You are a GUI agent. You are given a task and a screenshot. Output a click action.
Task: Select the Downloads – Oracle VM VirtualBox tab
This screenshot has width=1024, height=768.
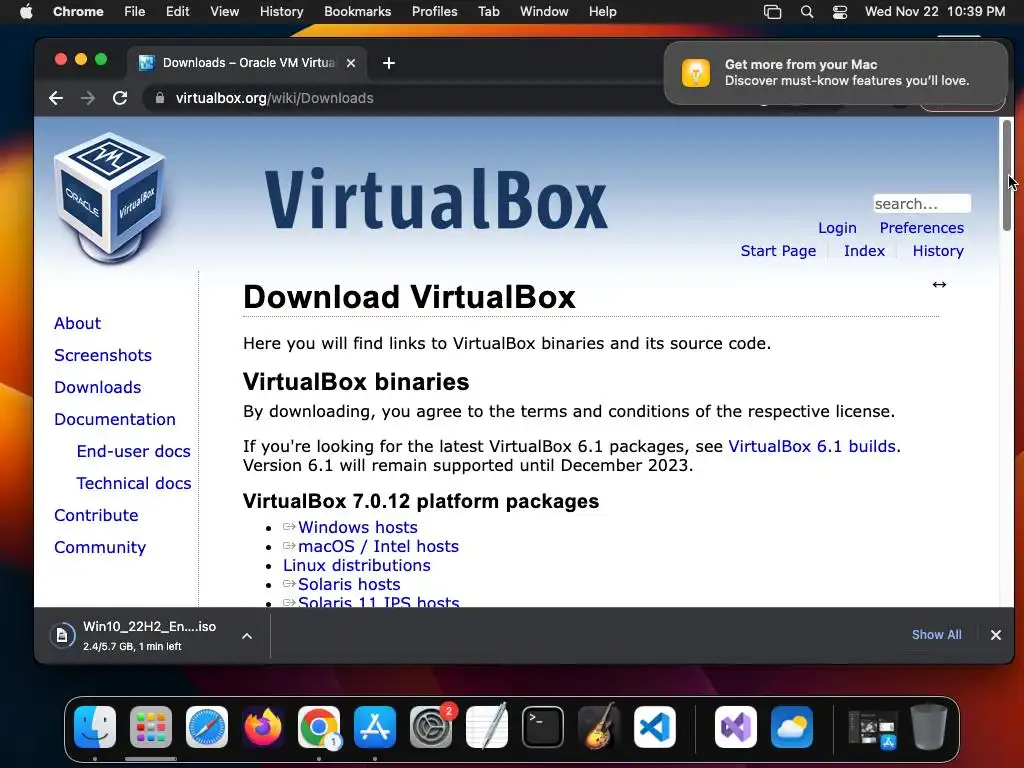click(x=247, y=63)
